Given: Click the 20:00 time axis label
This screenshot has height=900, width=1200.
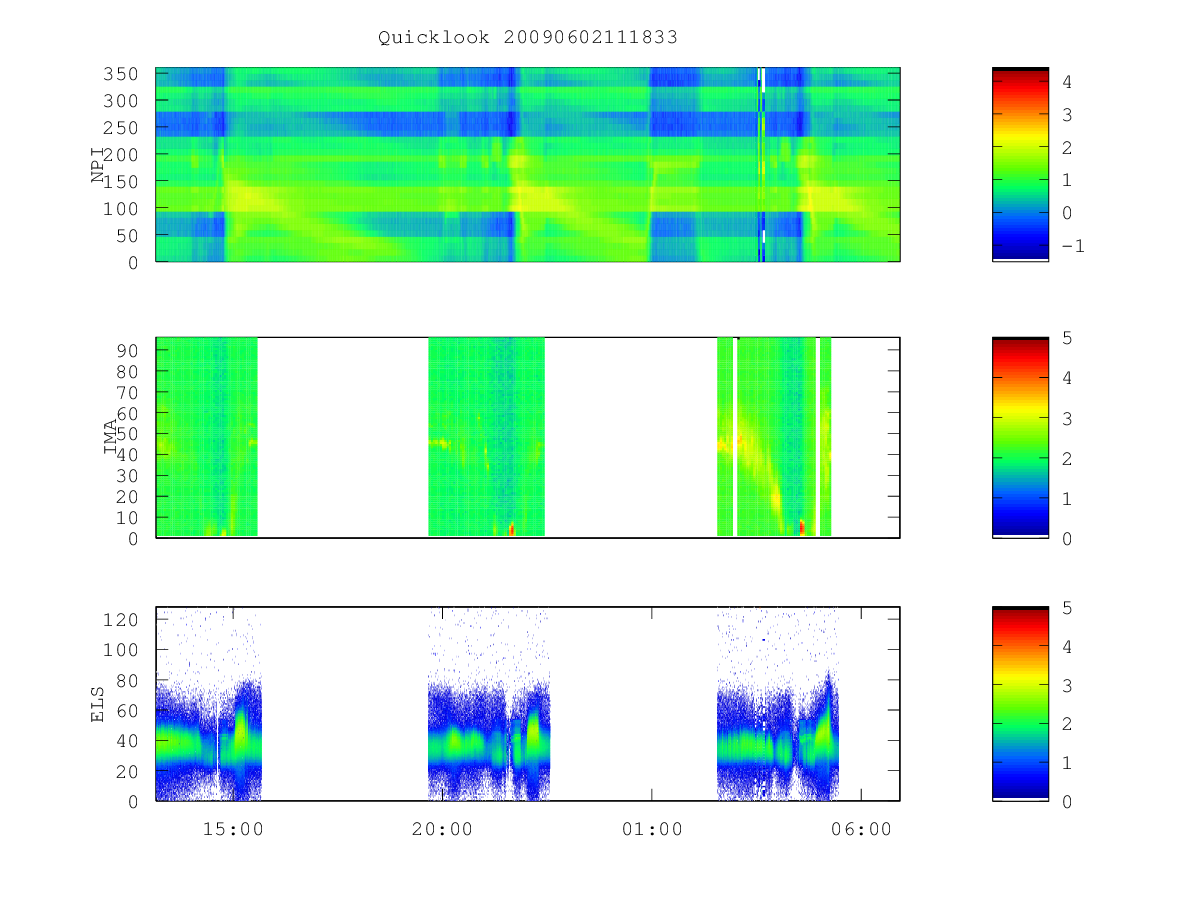Looking at the screenshot, I should (442, 829).
